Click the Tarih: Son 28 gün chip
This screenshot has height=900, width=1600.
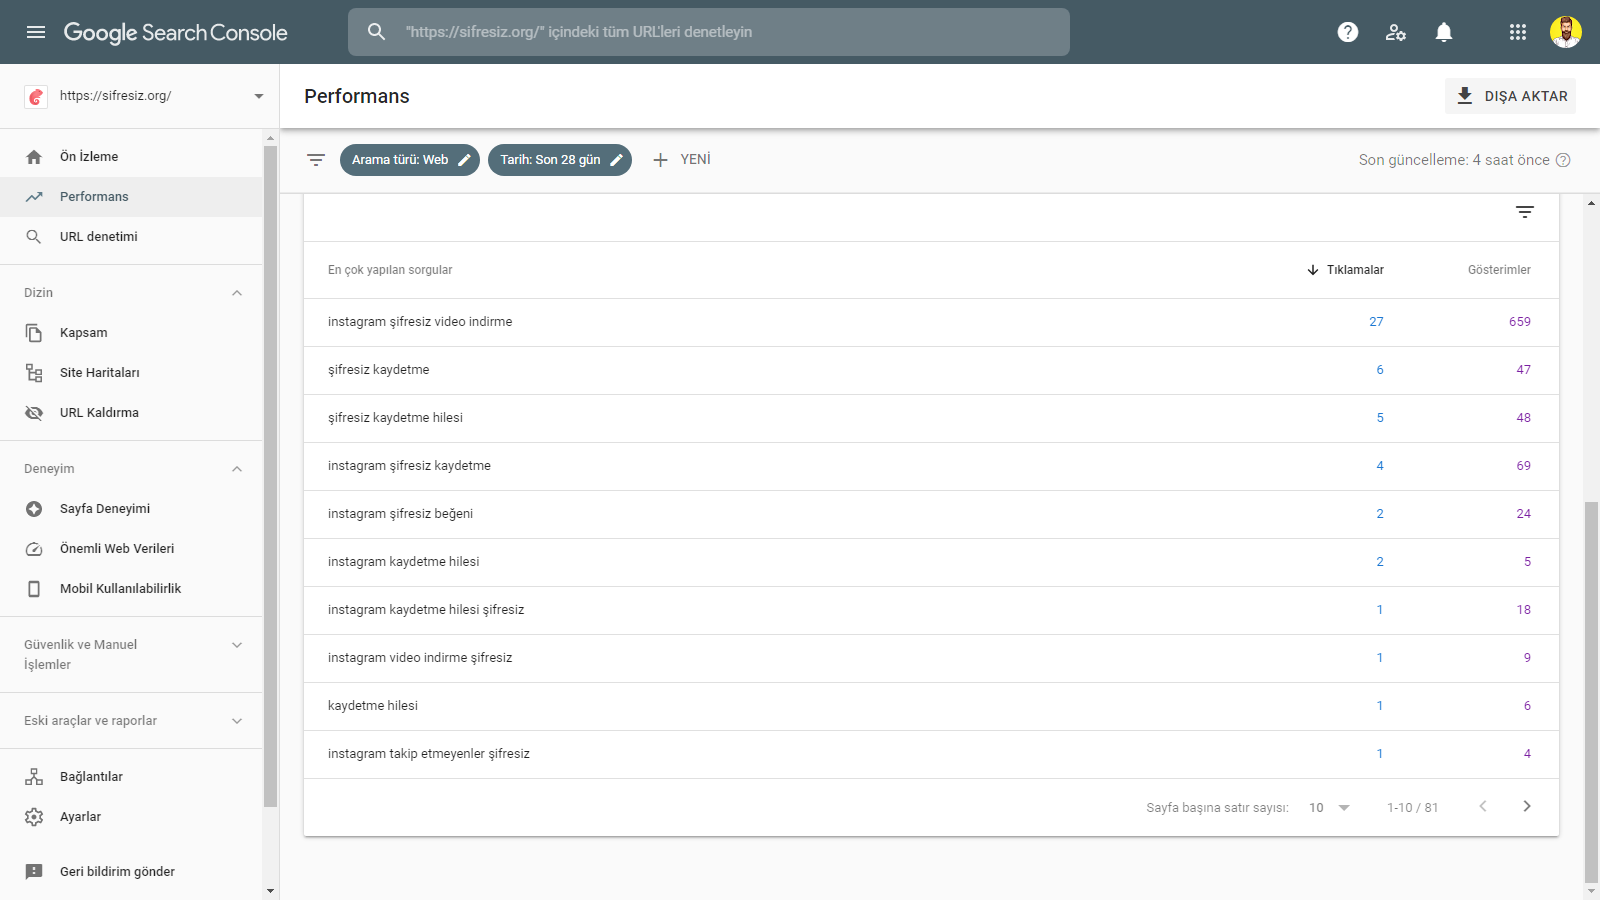(560, 160)
